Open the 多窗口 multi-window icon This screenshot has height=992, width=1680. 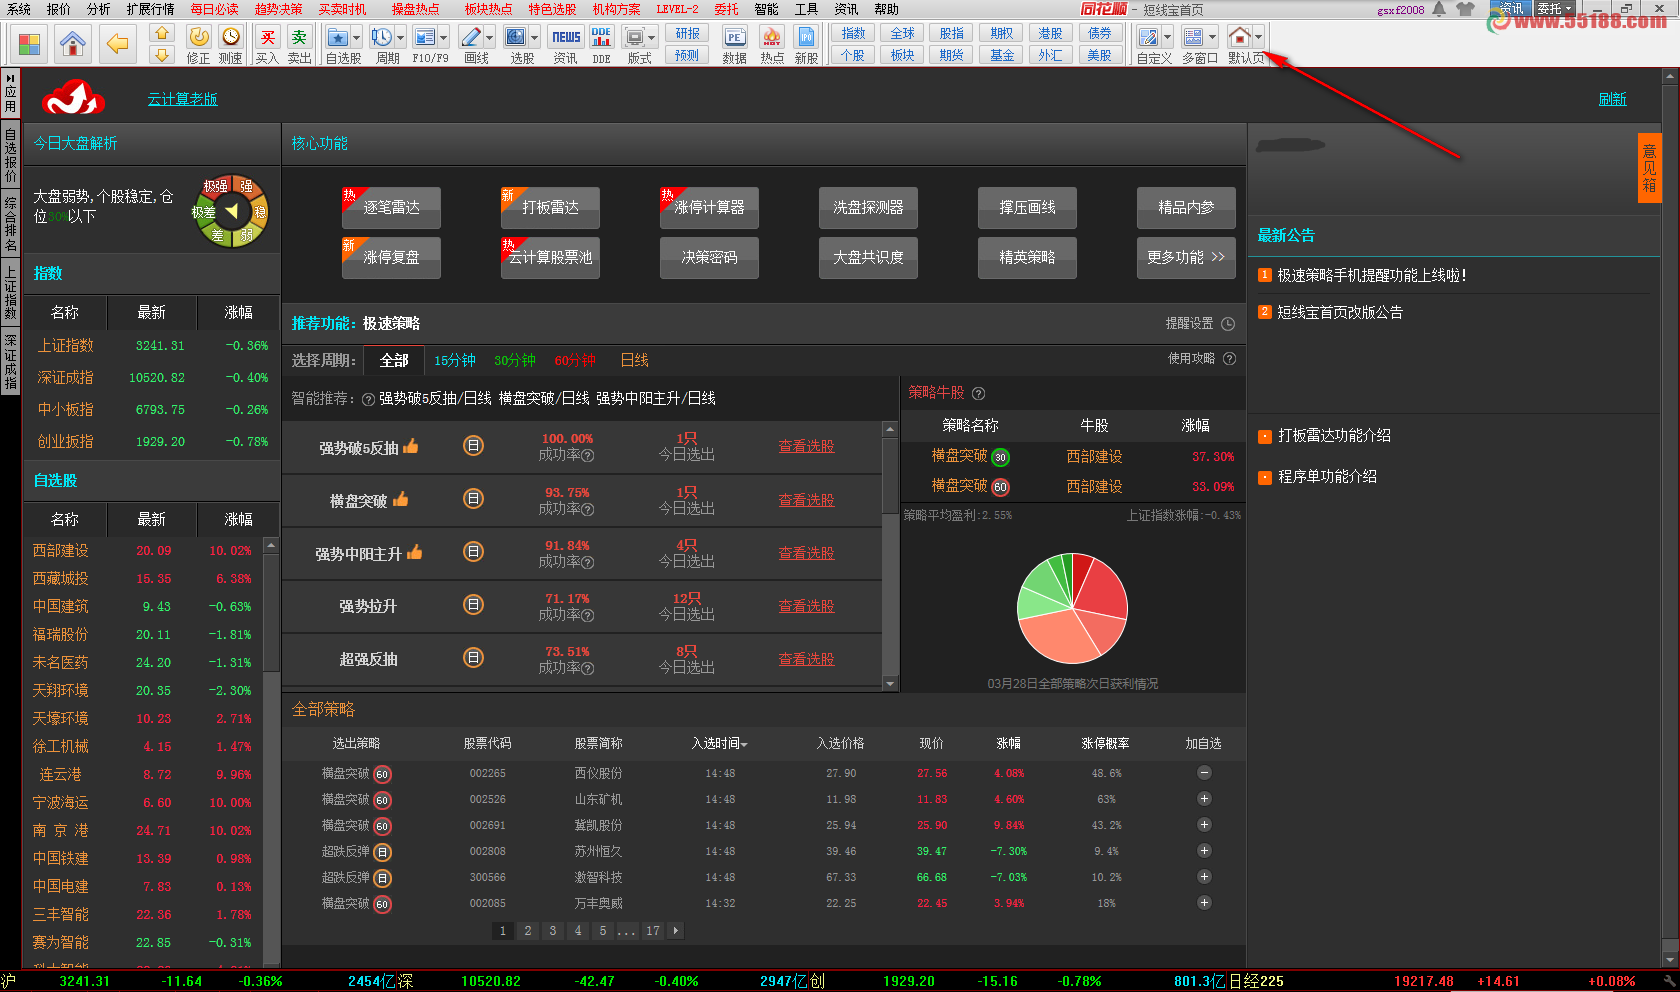(1193, 38)
